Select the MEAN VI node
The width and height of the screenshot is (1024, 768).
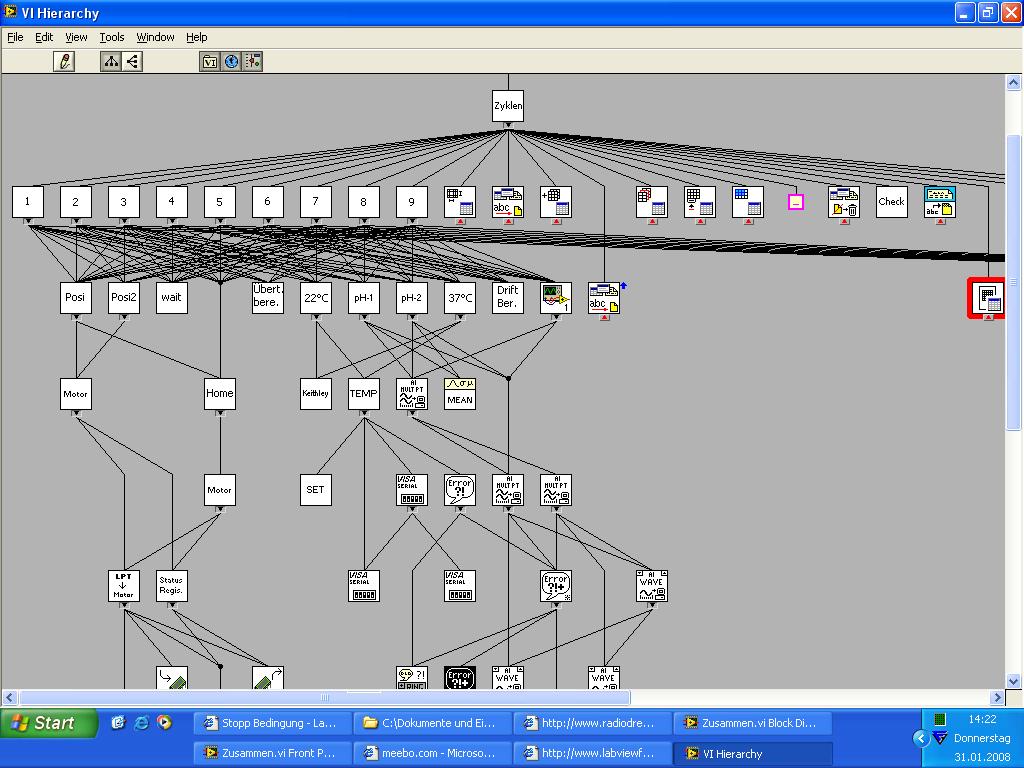[460, 394]
